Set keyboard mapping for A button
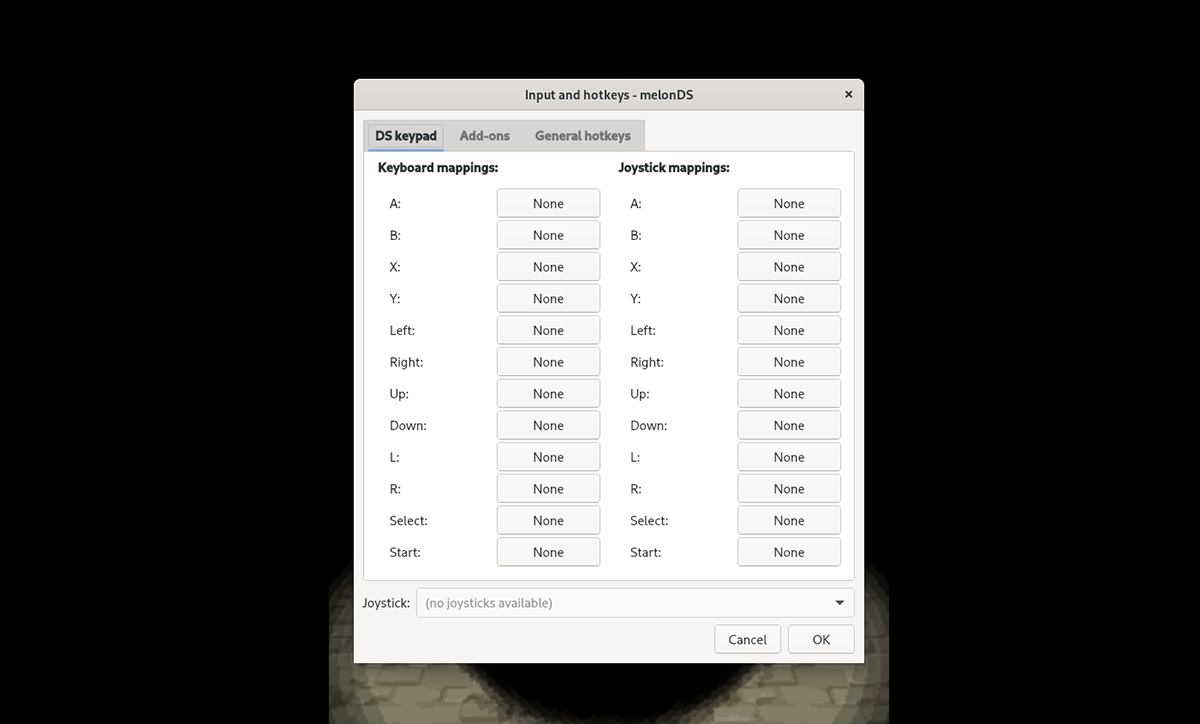This screenshot has width=1200, height=724. click(548, 203)
